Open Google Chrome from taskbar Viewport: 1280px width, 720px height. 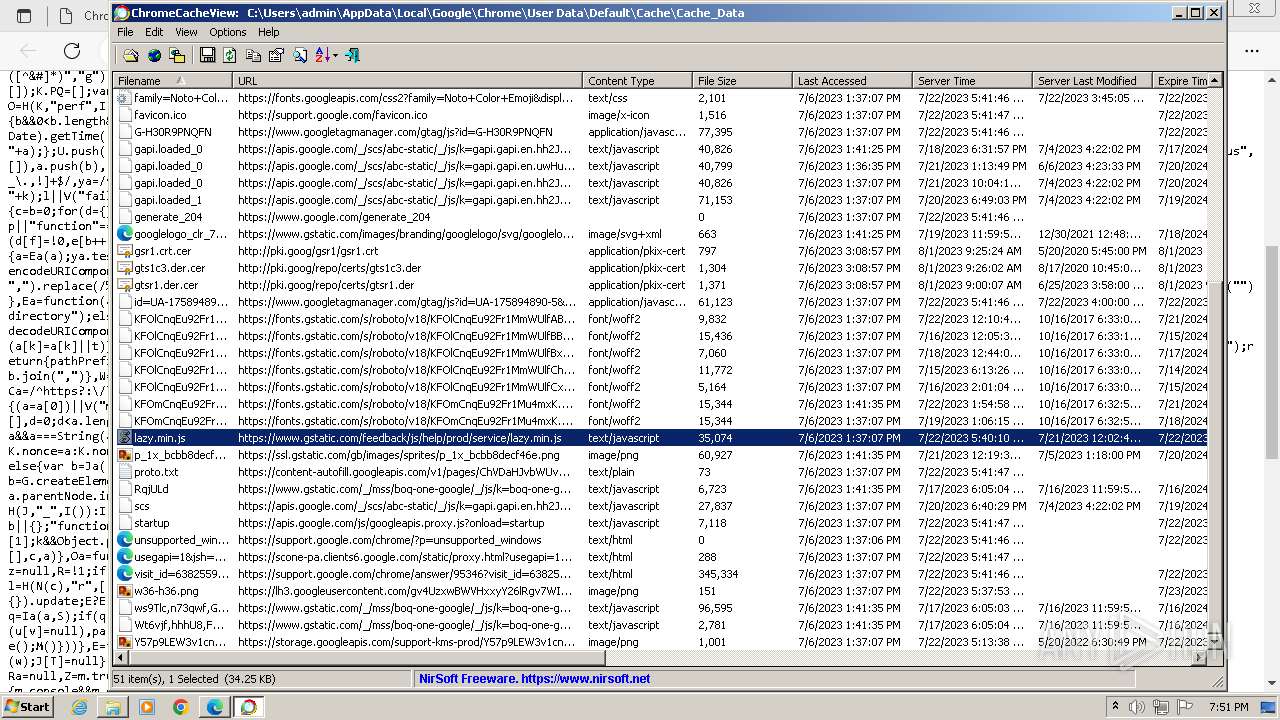(x=181, y=707)
